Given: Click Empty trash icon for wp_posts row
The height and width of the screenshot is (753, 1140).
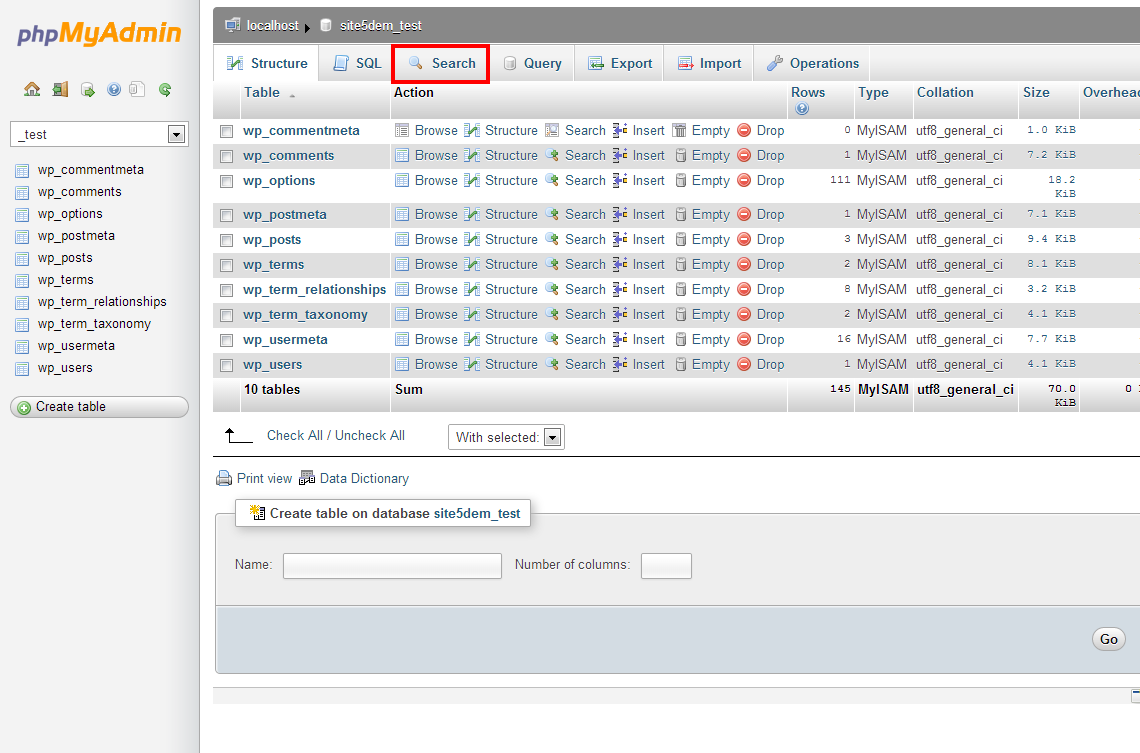Looking at the screenshot, I should click(681, 240).
